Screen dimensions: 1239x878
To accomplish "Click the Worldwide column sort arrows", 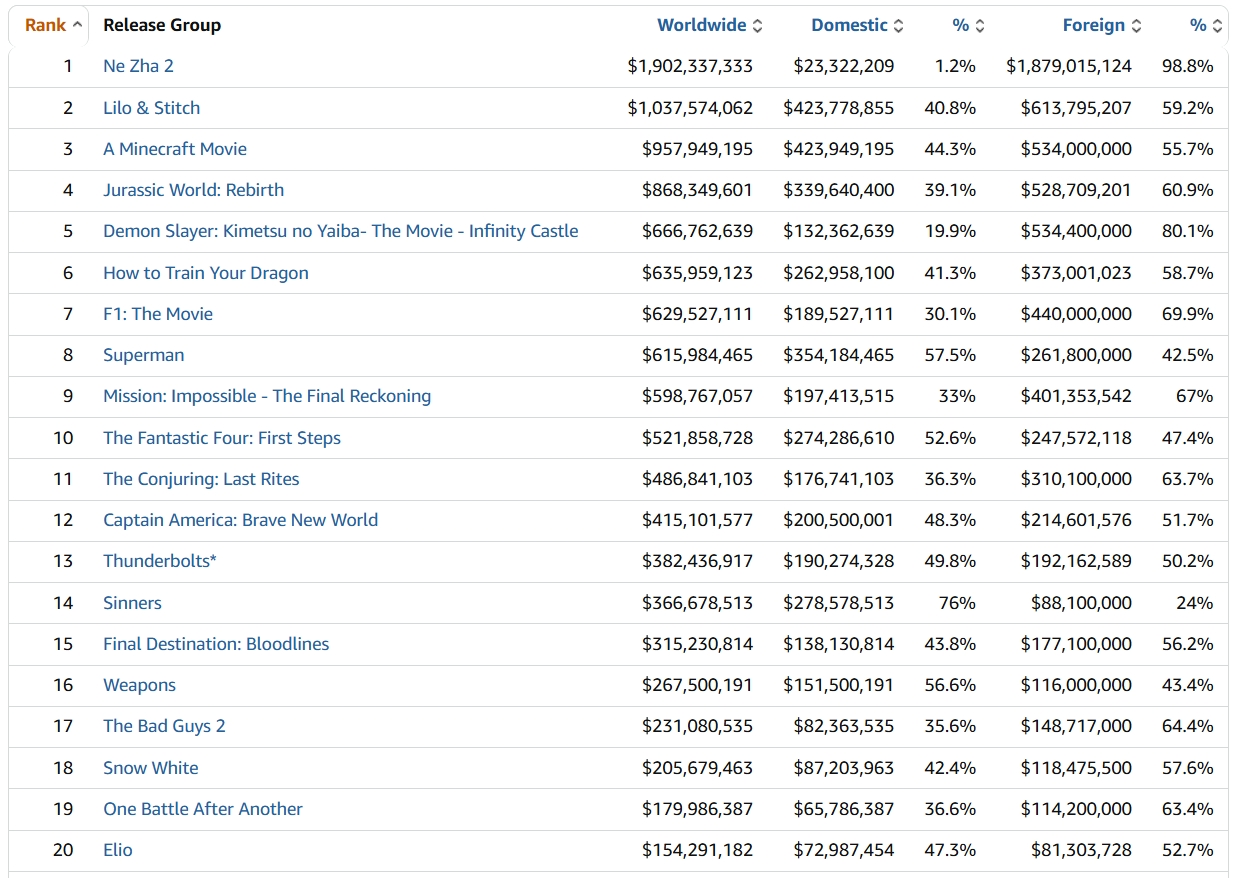I will [757, 26].
